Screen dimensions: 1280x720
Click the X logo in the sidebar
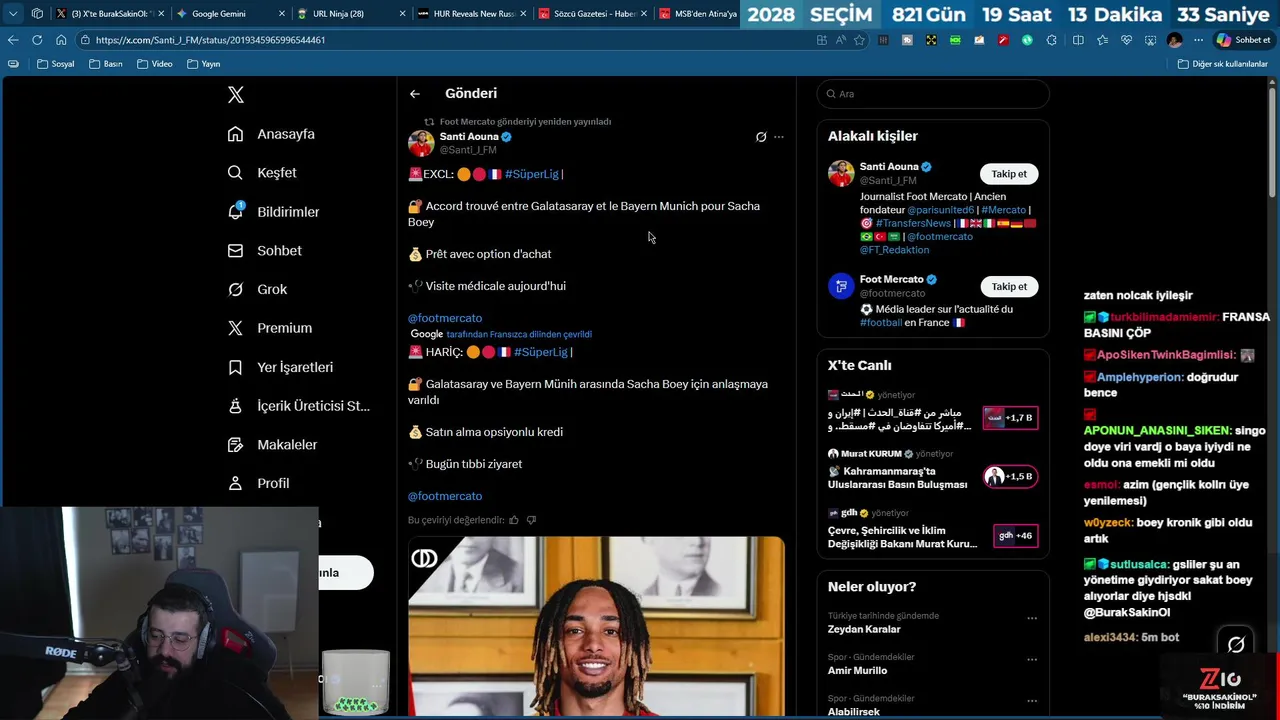(235, 95)
